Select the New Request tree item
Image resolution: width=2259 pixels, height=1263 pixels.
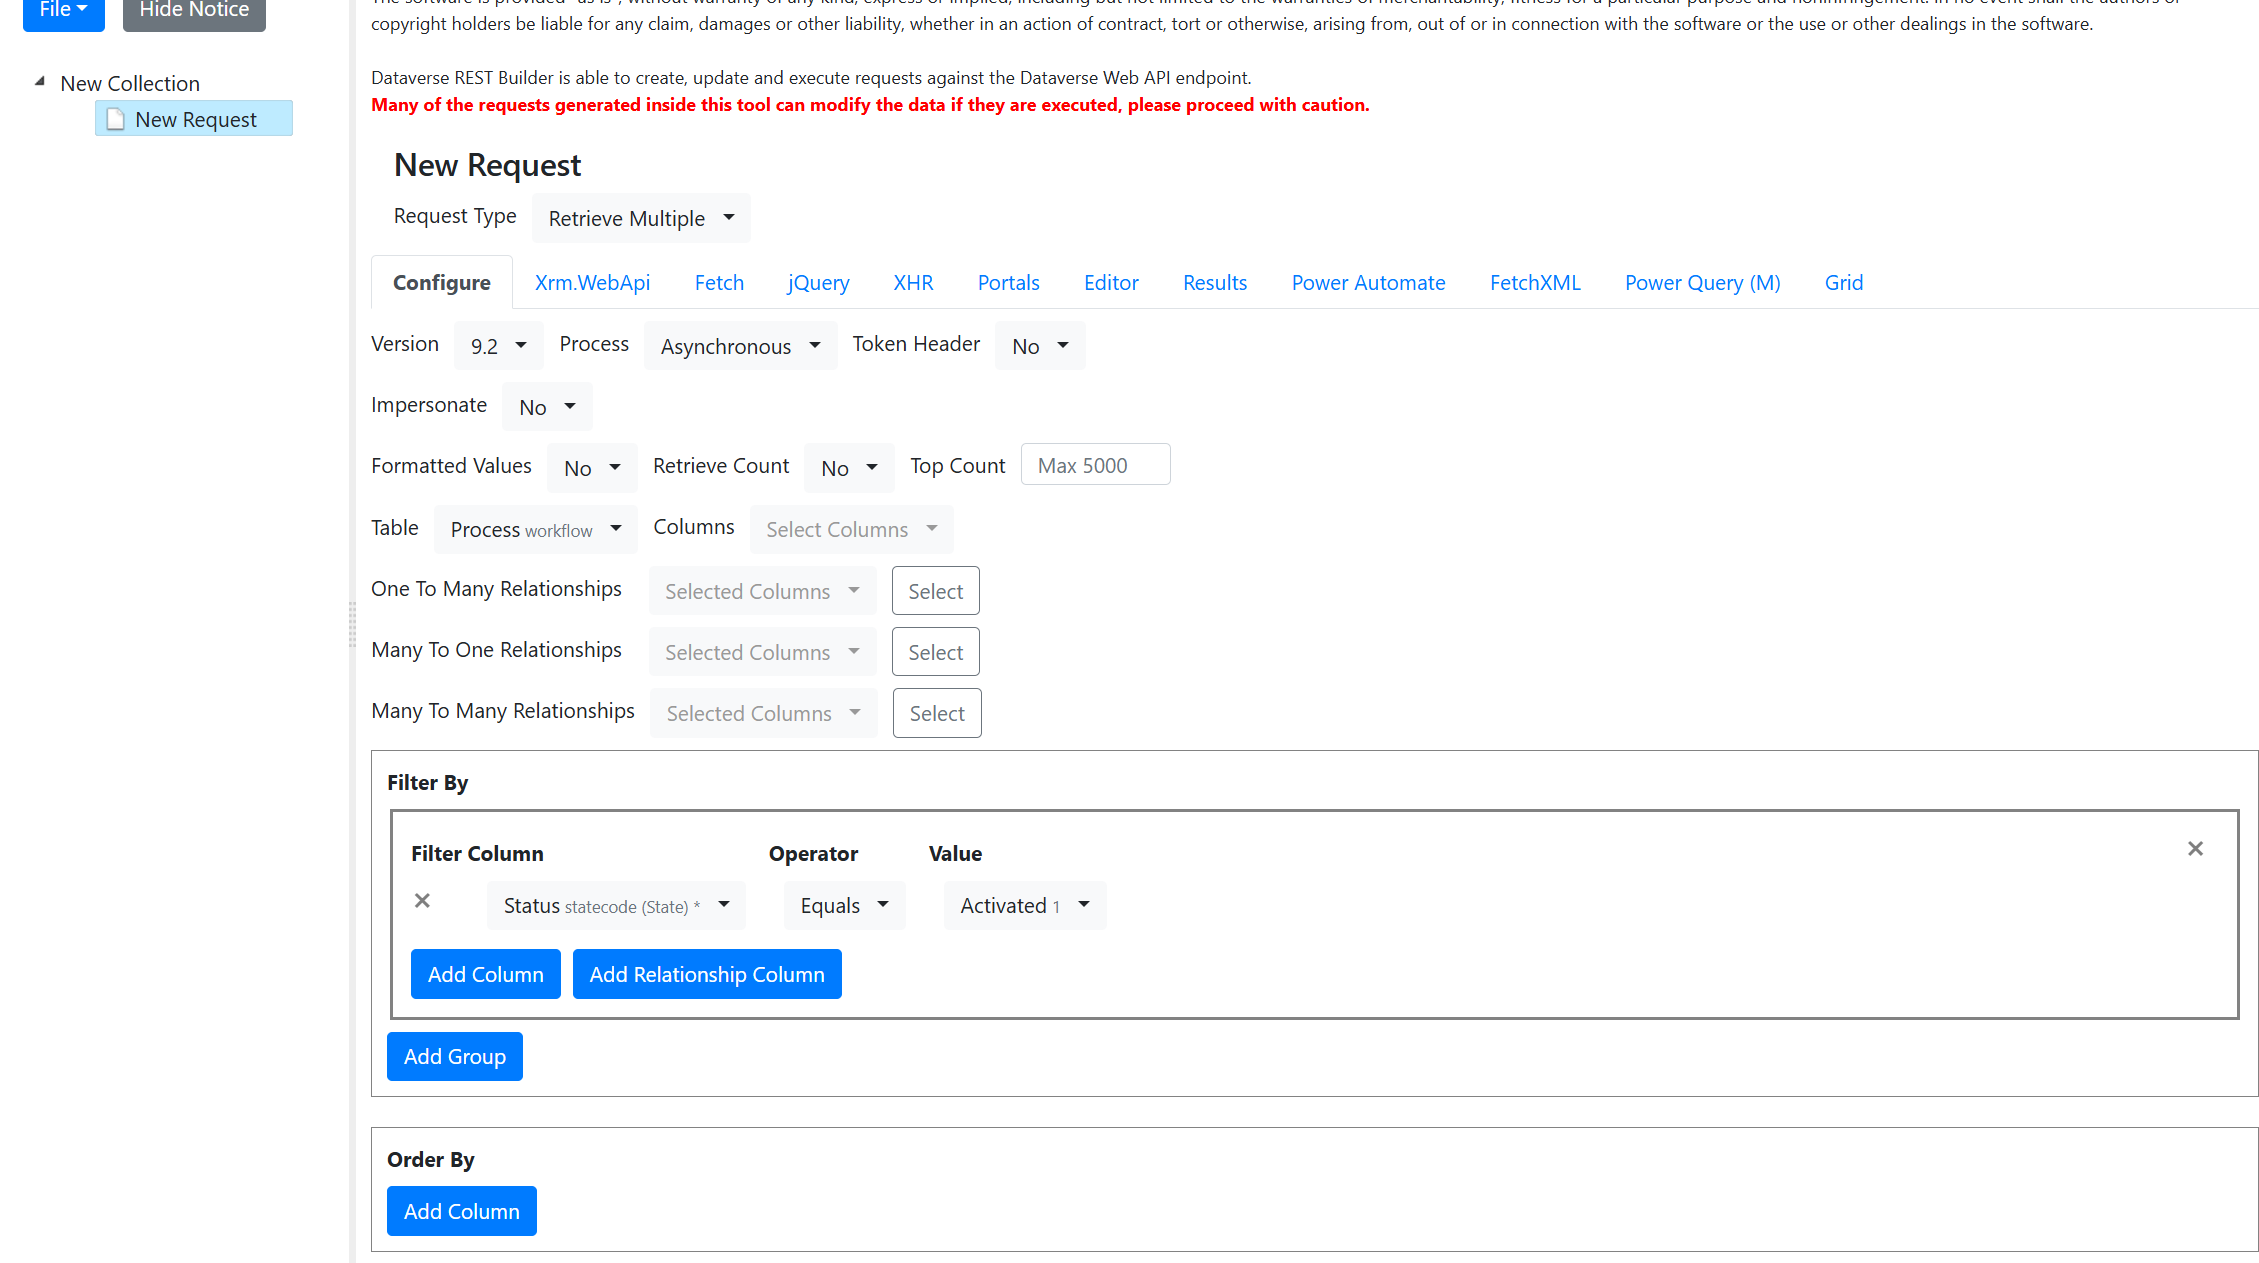click(x=194, y=119)
